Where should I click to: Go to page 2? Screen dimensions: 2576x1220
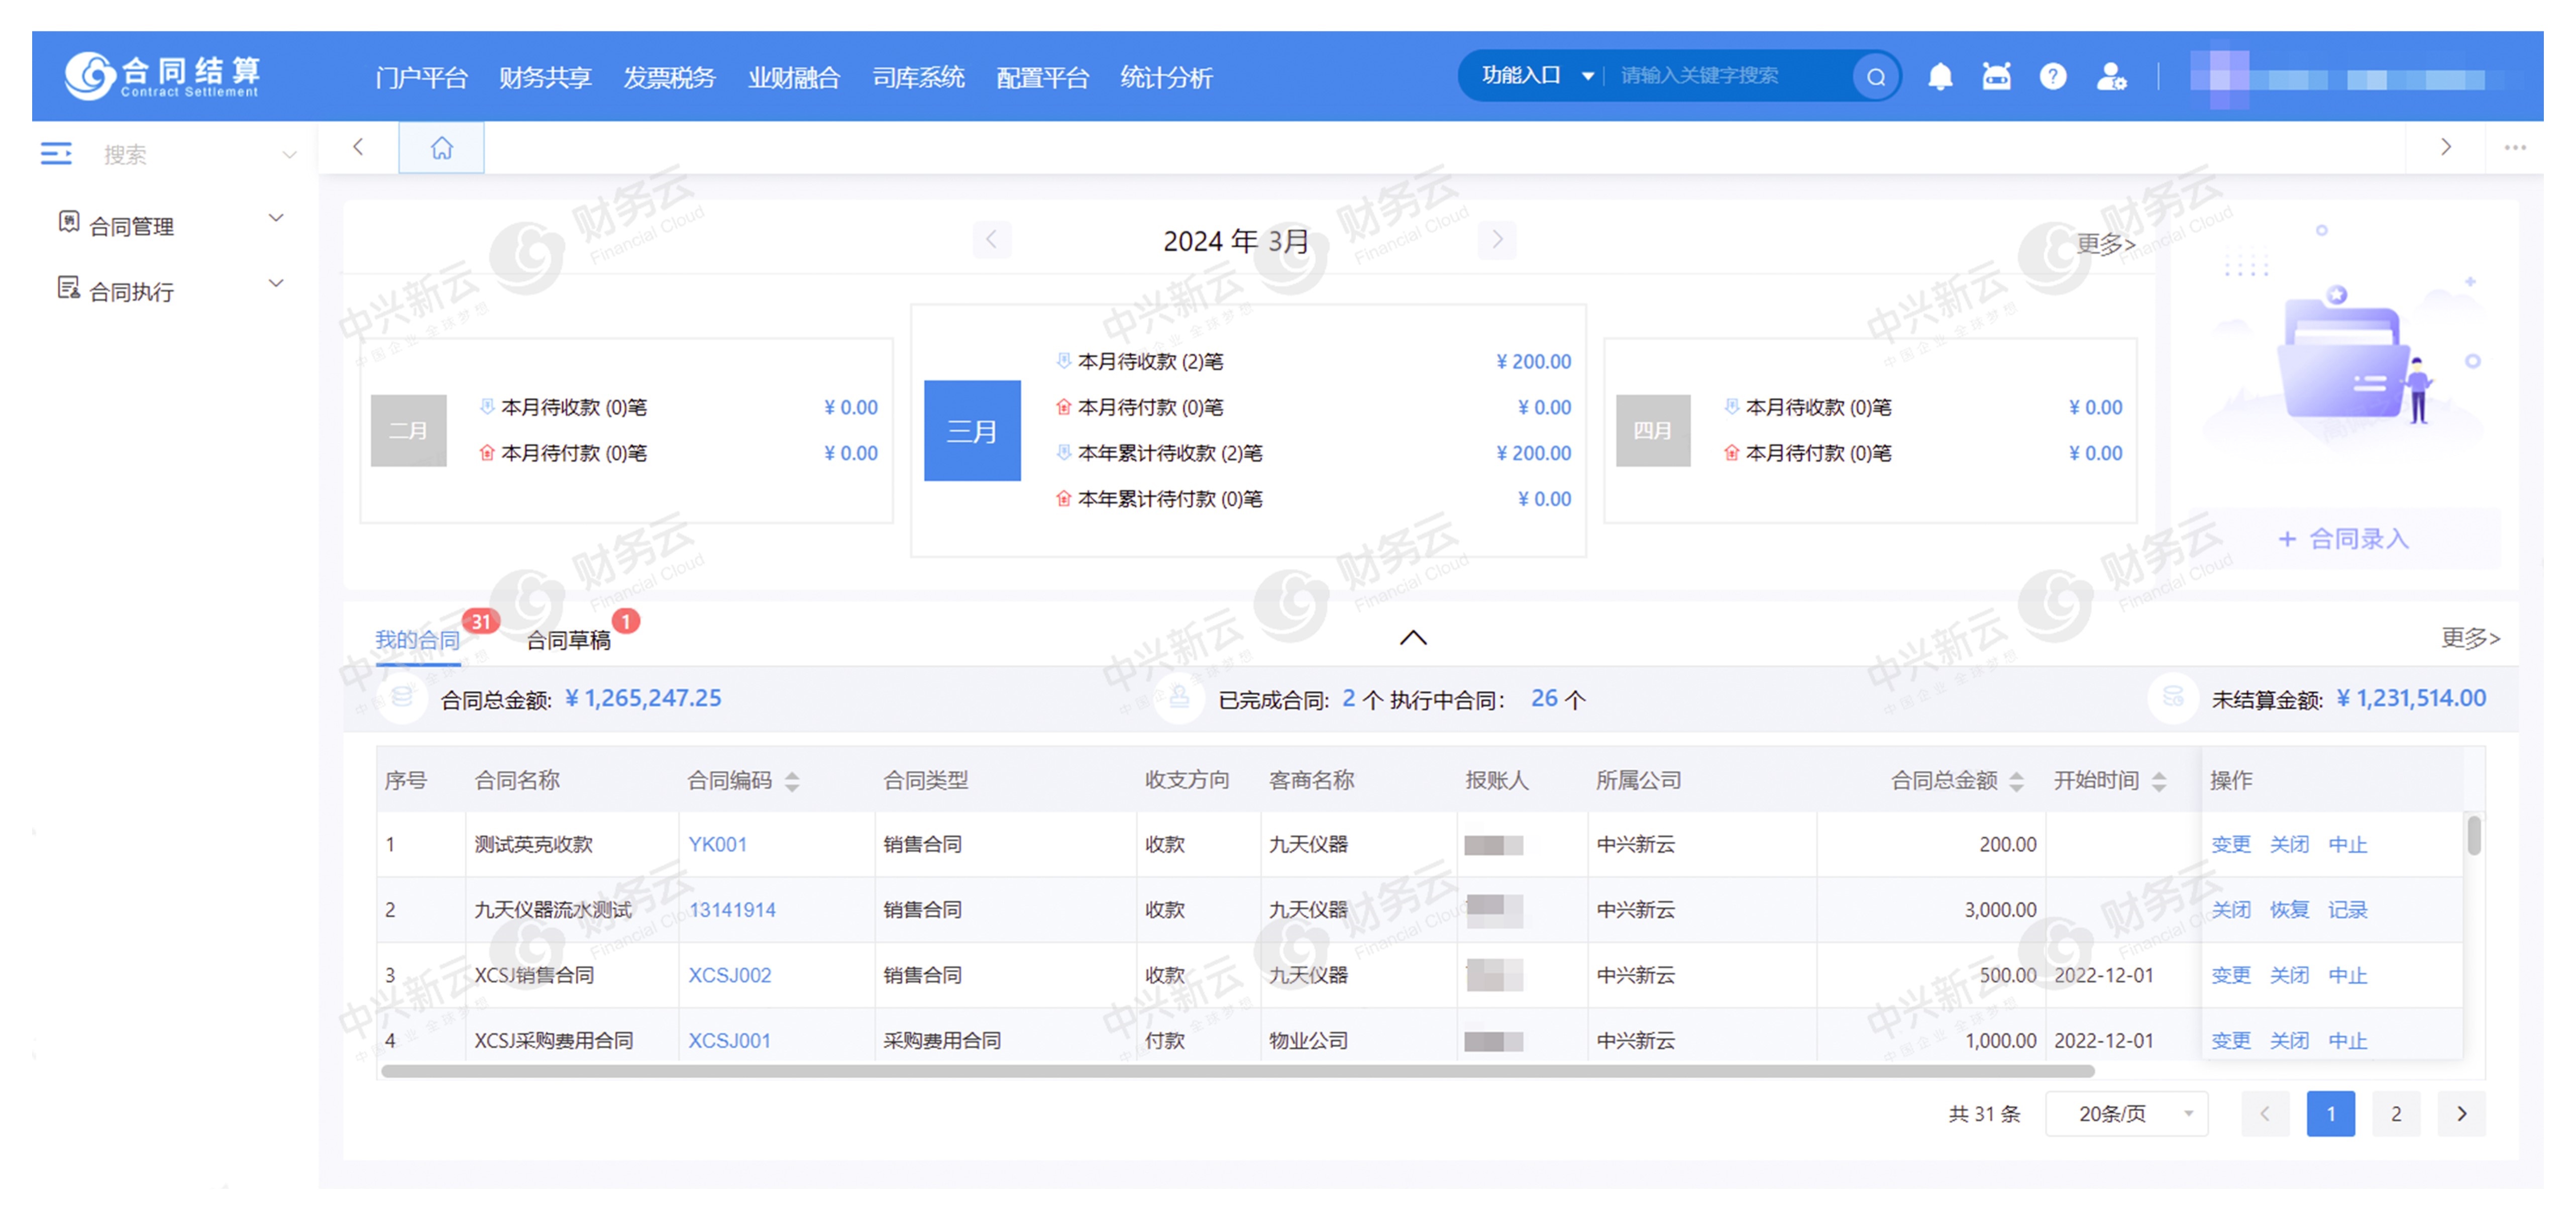tap(2396, 1113)
